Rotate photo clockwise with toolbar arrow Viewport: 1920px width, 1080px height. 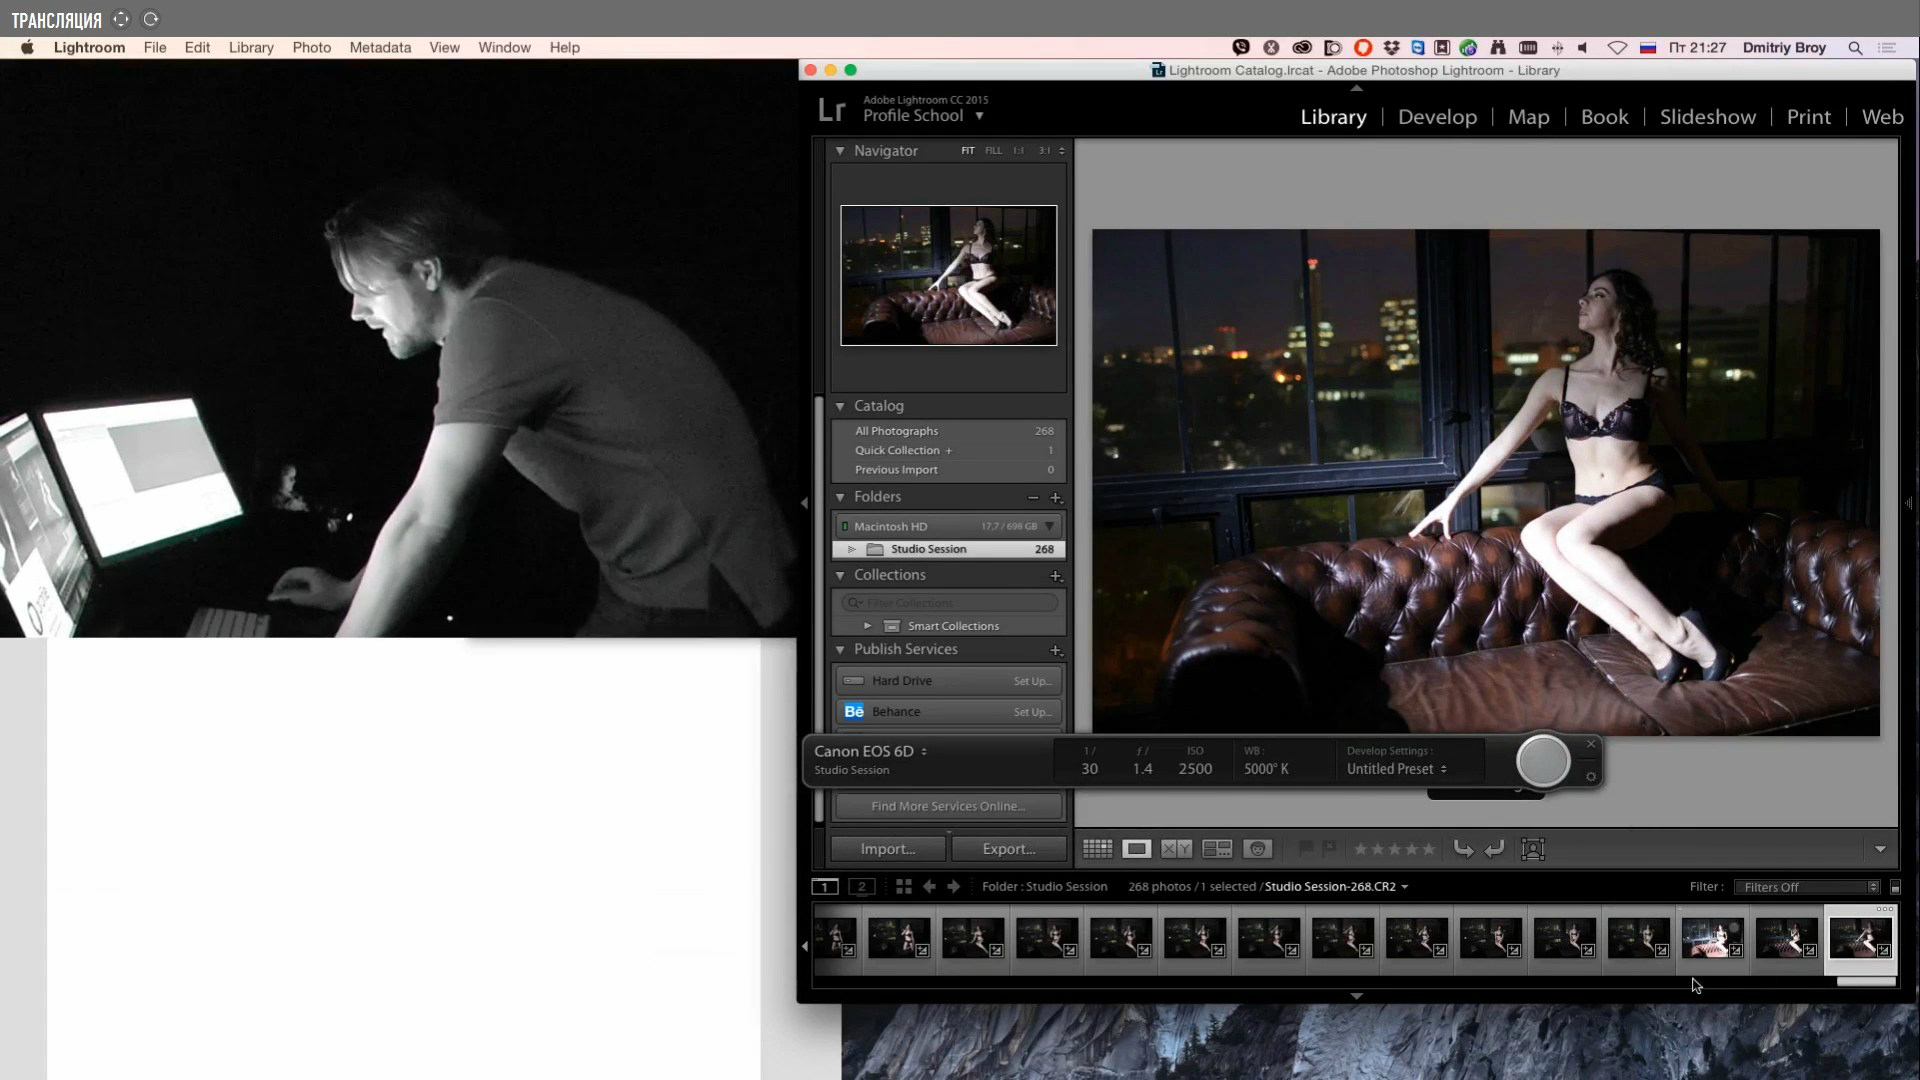(x=1494, y=849)
